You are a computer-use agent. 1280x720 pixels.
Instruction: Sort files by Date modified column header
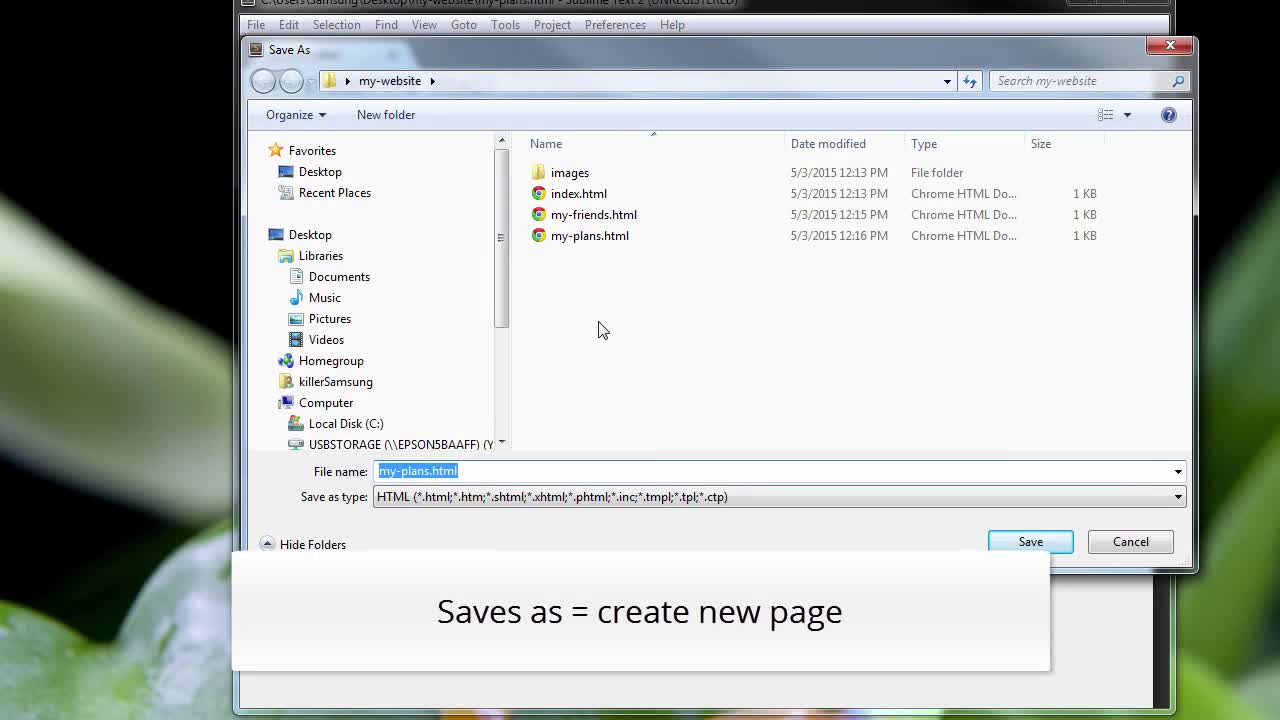[x=828, y=144]
